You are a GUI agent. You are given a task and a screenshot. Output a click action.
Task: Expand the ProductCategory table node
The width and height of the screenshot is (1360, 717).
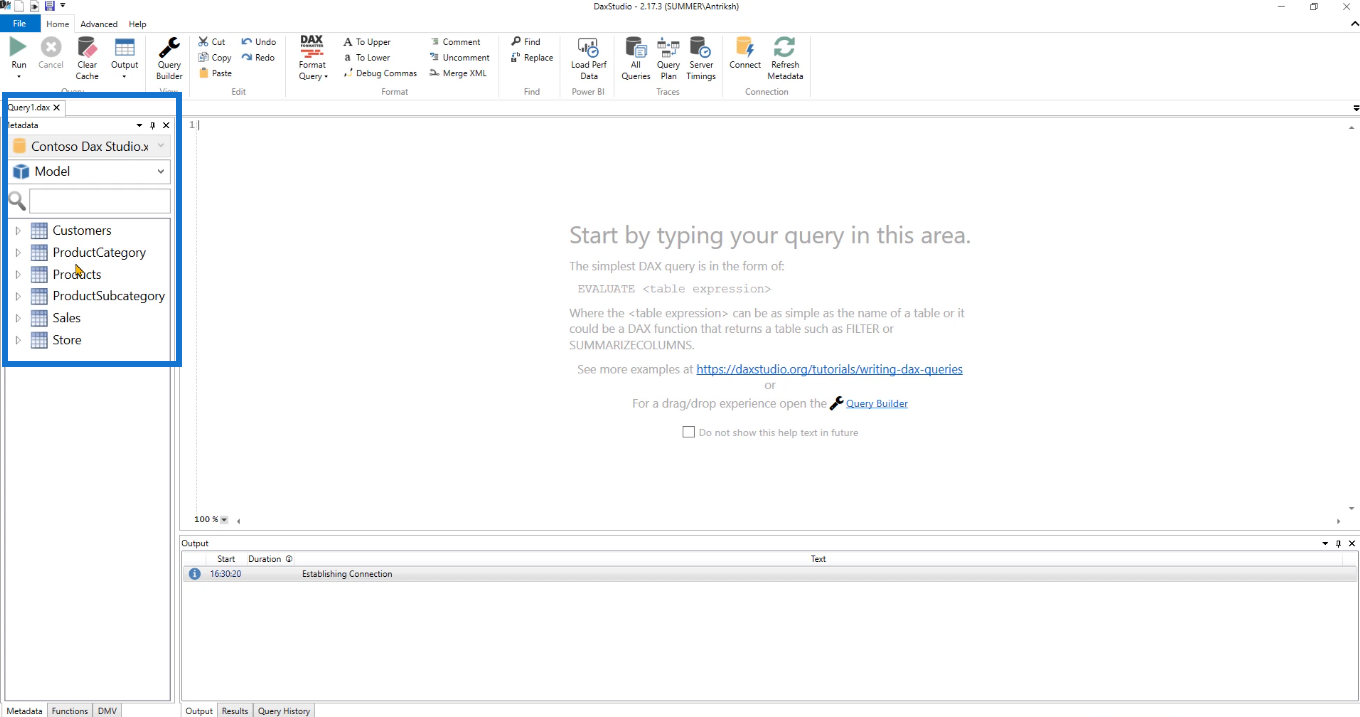click(18, 252)
